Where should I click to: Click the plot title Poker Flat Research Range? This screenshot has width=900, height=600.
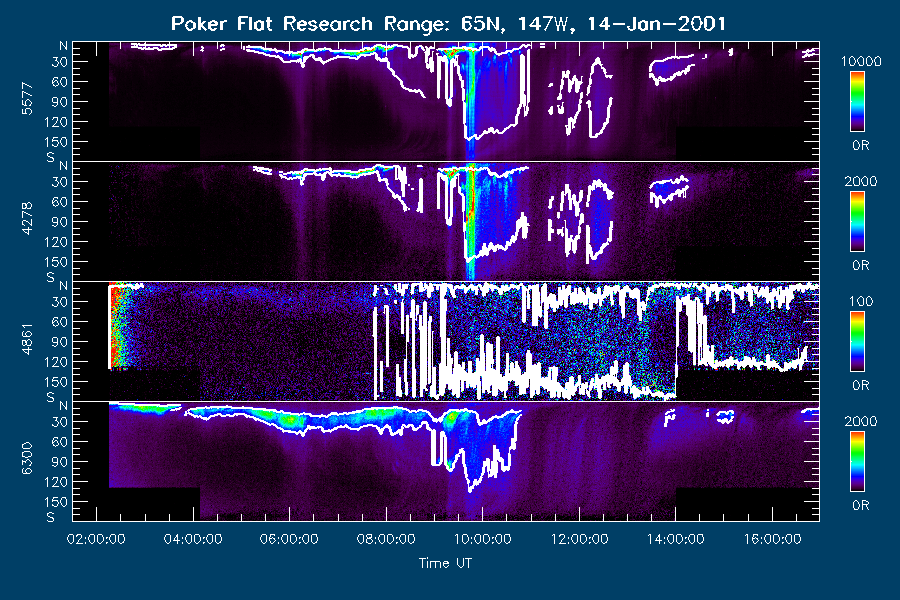click(448, 24)
